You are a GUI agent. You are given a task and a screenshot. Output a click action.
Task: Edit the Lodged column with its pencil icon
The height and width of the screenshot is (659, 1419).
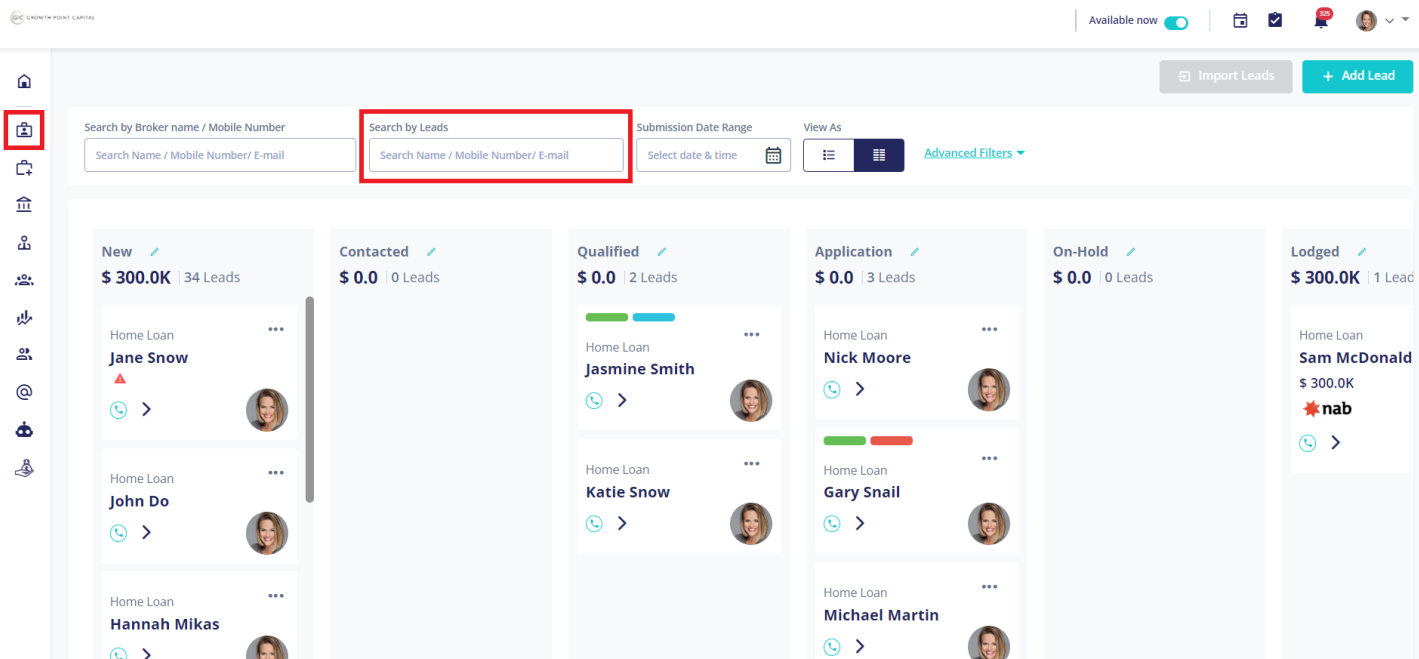(1361, 252)
